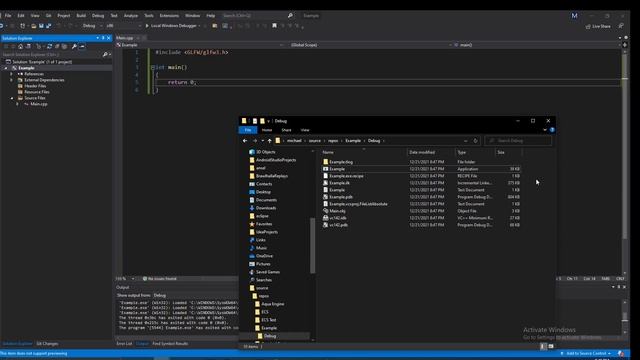
Task: Click 'Example' in the breadcrumb path
Action: (353, 141)
